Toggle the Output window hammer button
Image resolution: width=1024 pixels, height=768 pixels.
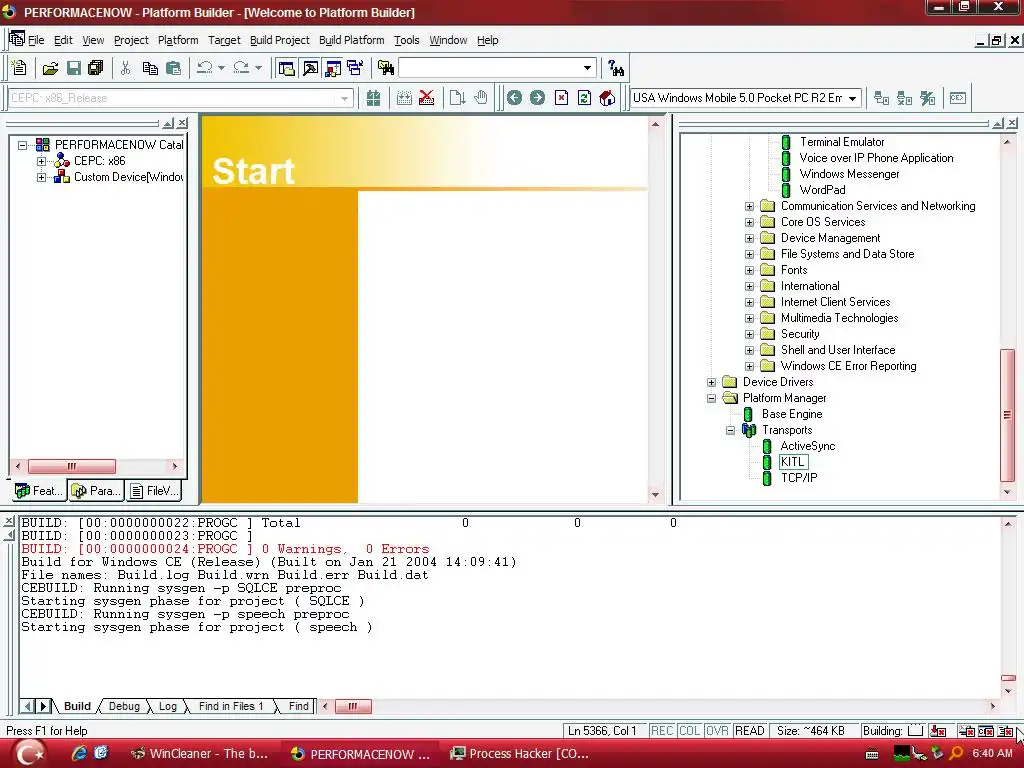310,68
